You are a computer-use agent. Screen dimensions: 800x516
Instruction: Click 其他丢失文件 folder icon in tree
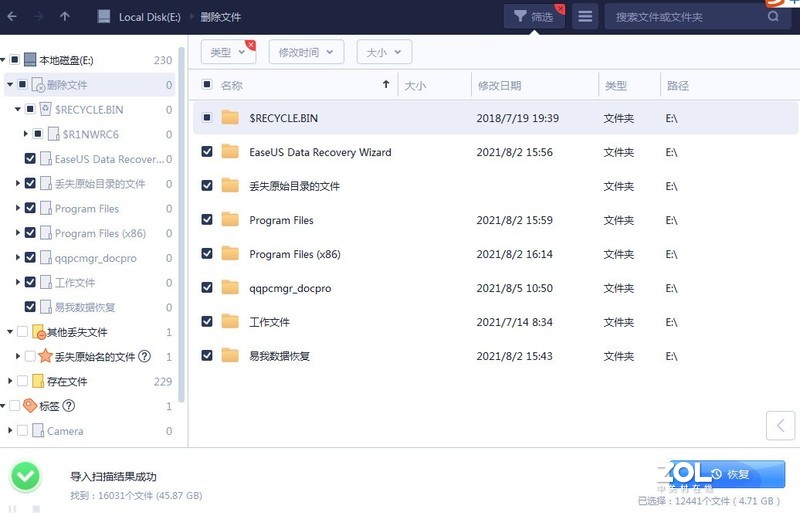pyautogui.click(x=39, y=332)
